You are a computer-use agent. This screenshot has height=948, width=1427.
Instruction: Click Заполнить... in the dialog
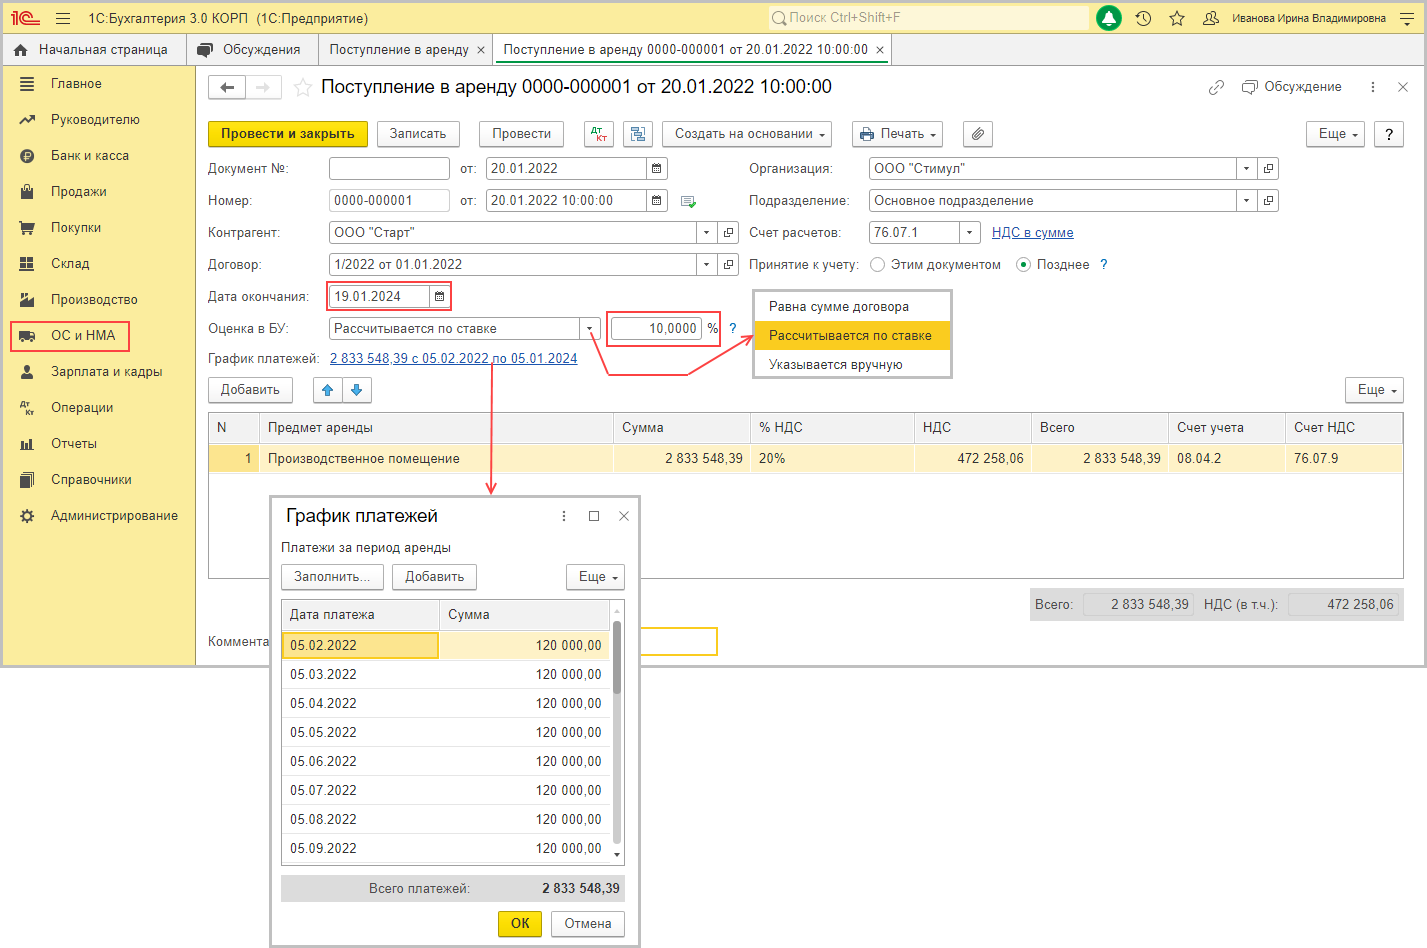(332, 577)
